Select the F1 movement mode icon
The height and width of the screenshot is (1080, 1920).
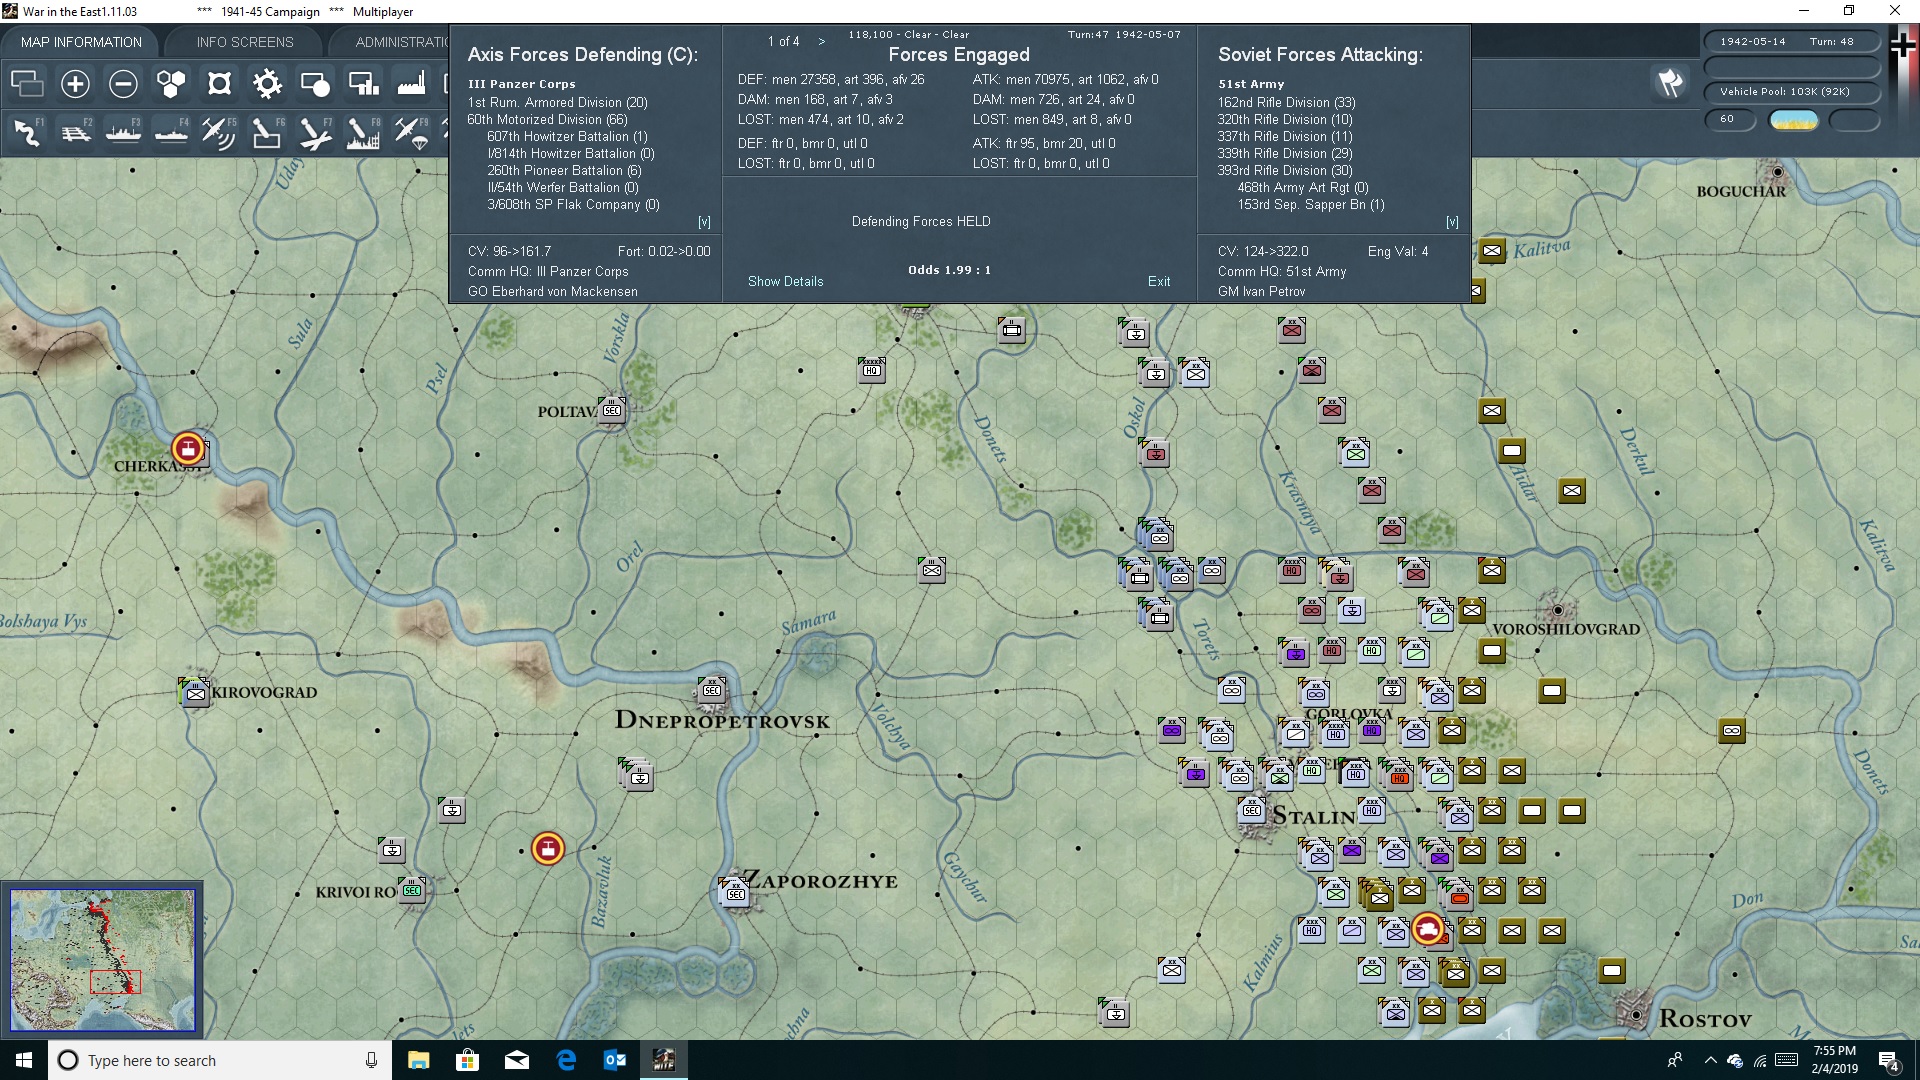27,132
